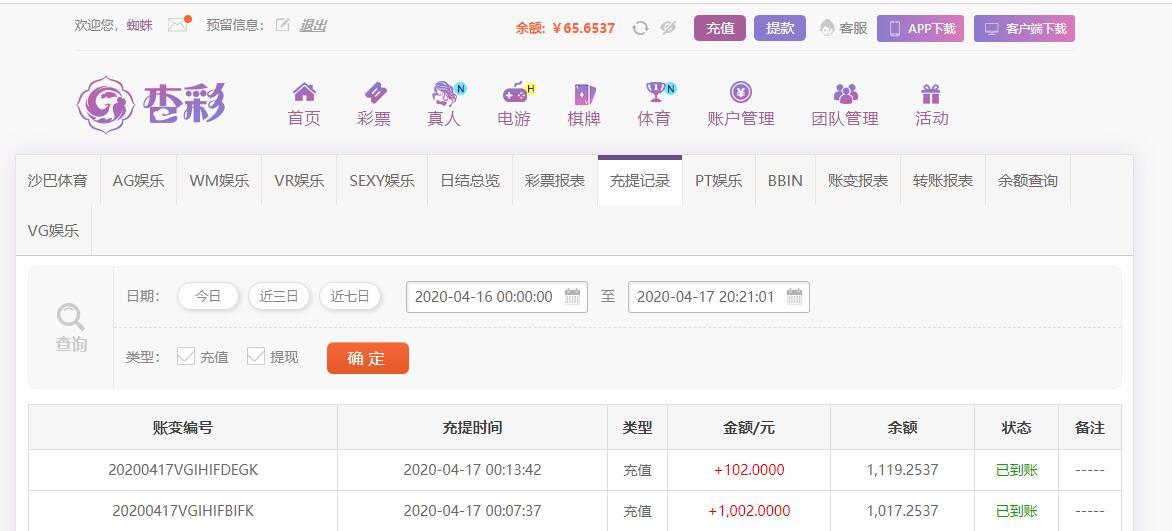Select the 今日 date filter

208,296
